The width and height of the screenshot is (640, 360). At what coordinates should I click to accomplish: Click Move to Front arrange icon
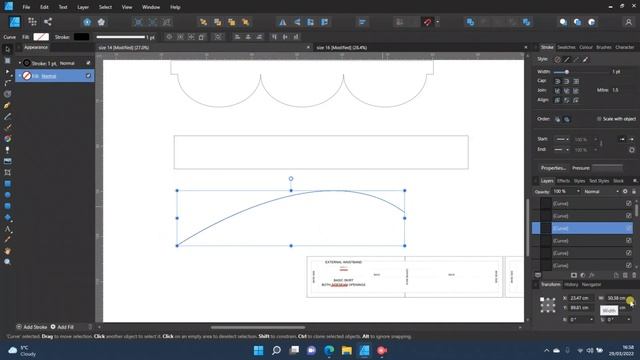245,22
